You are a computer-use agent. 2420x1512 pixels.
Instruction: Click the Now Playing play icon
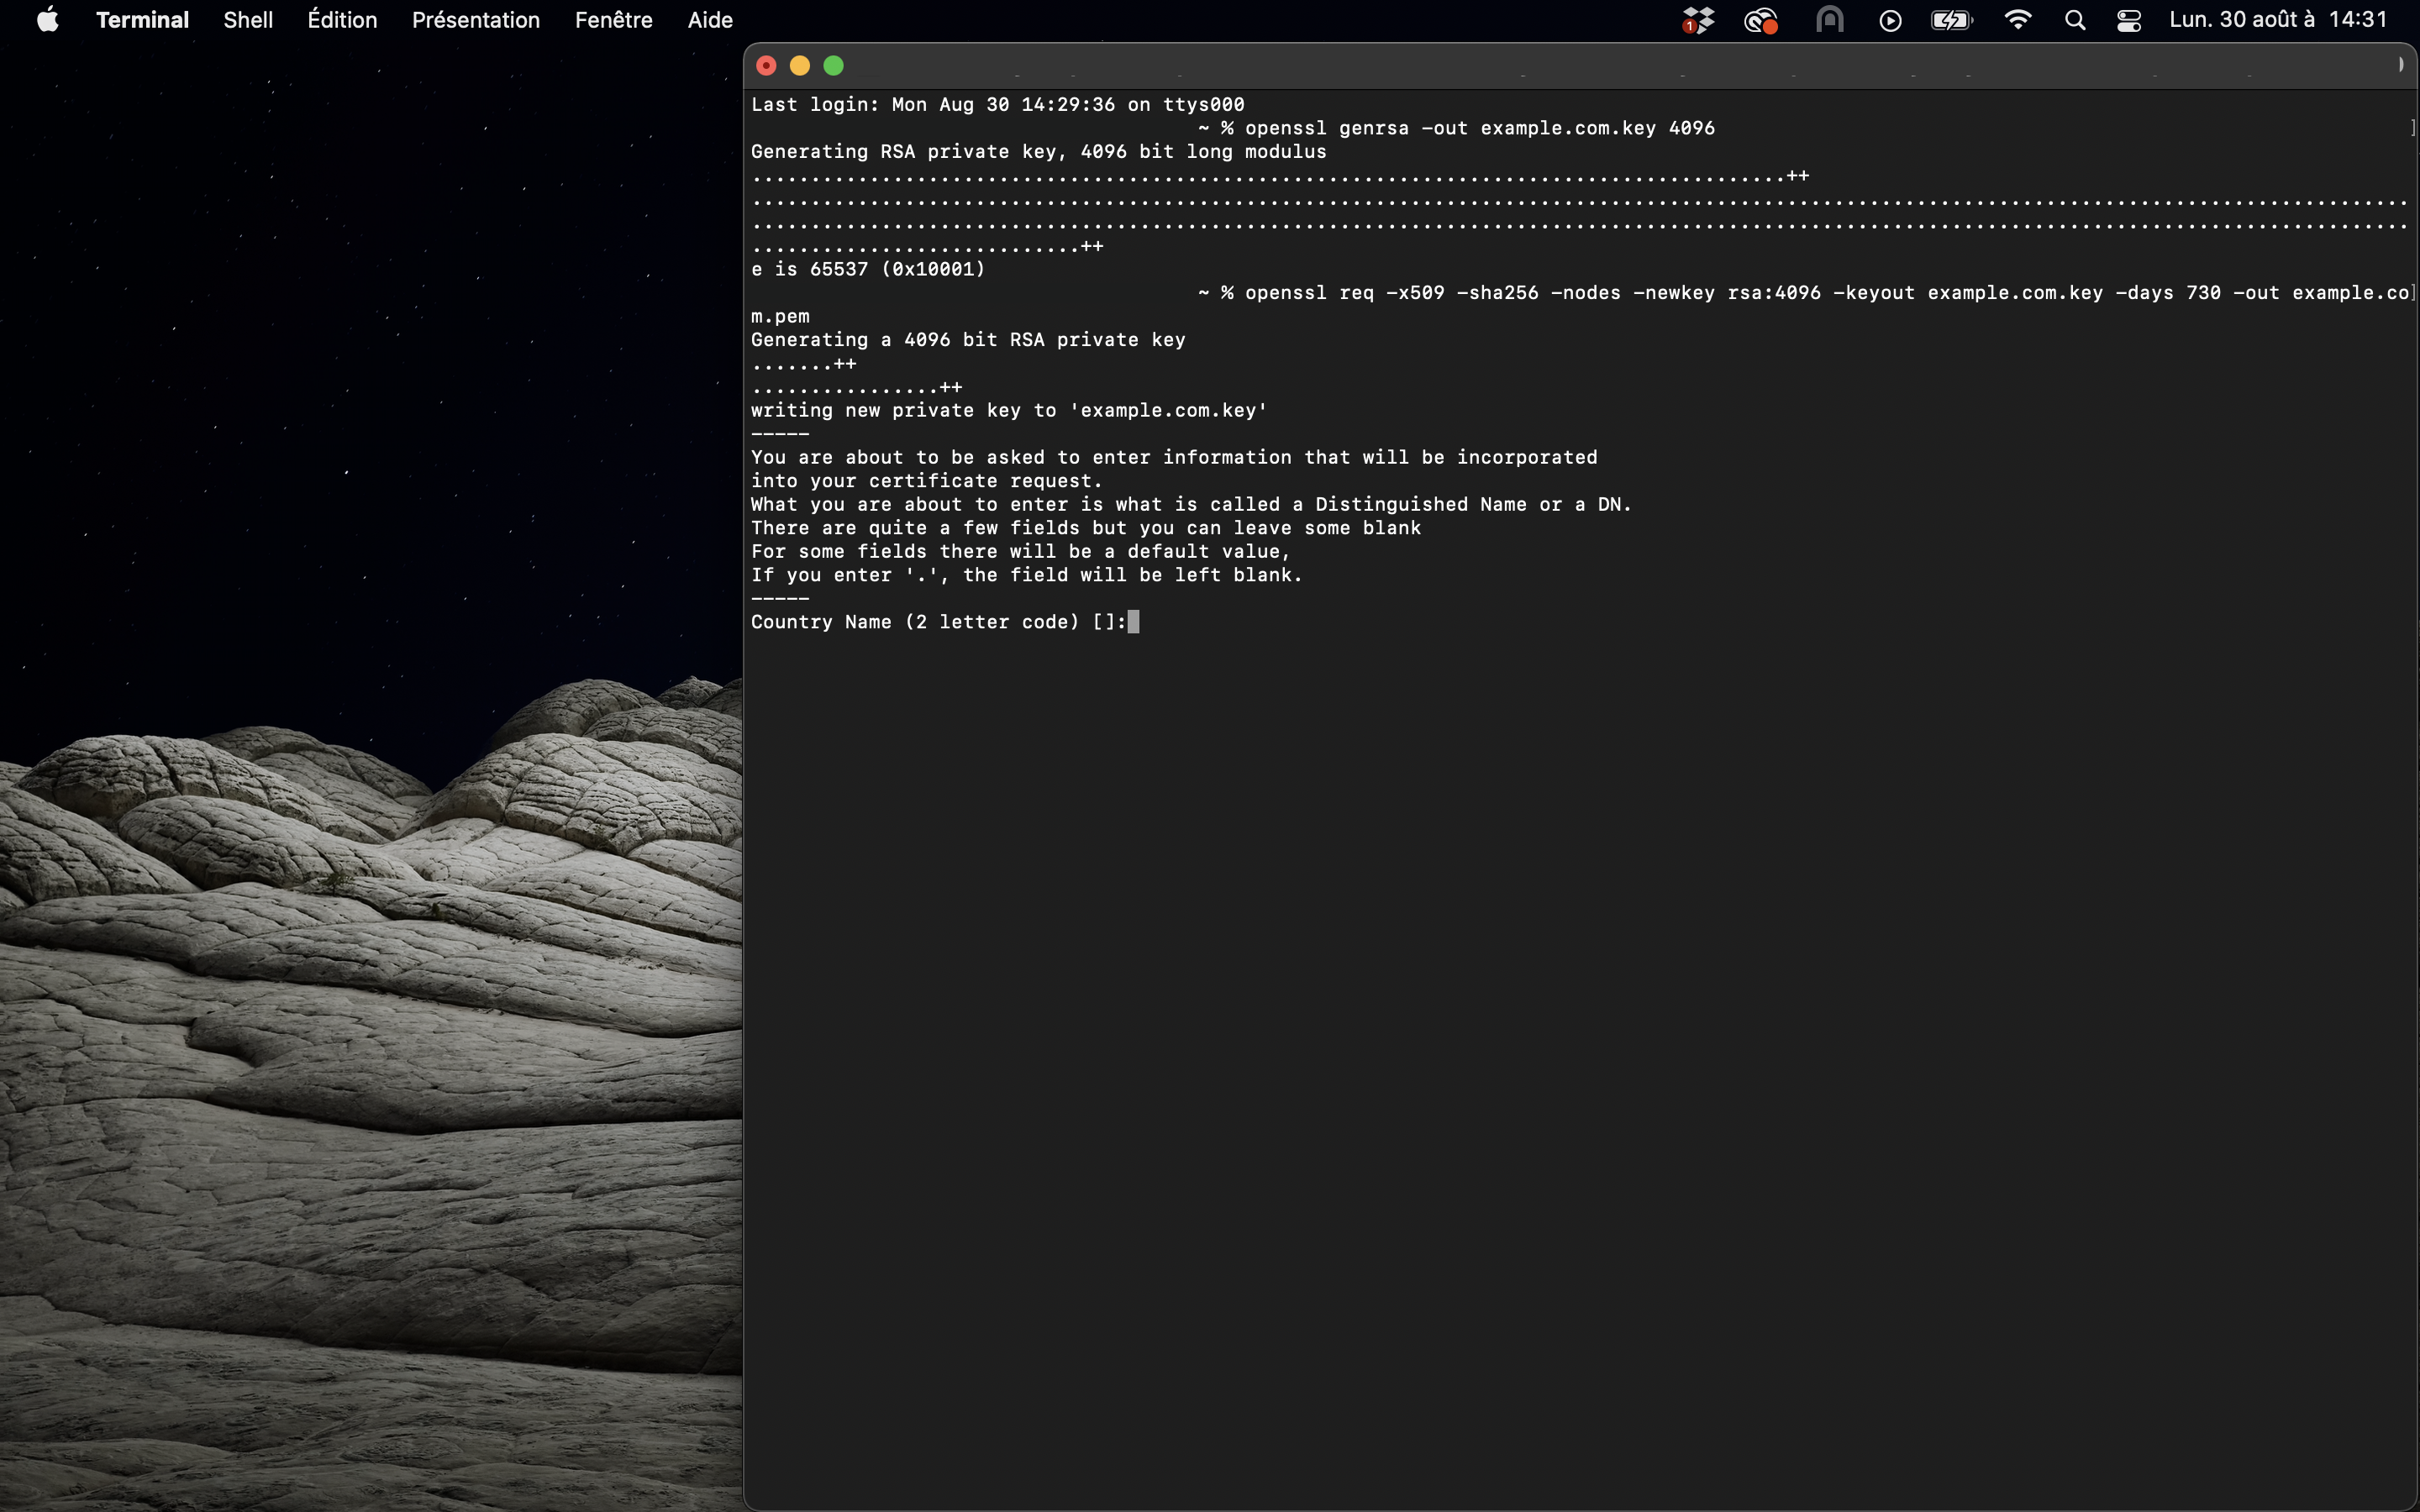point(1890,20)
